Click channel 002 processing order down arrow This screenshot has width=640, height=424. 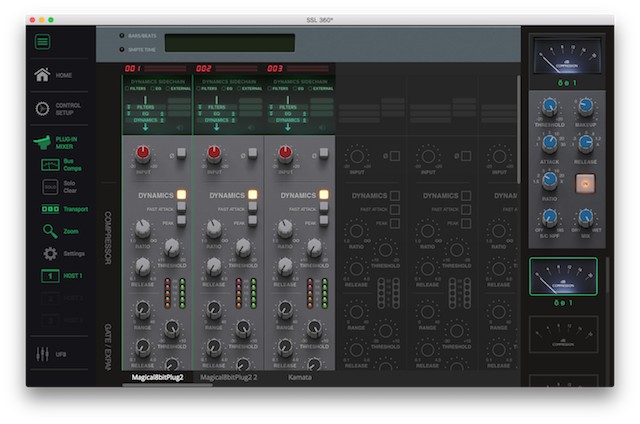pos(217,127)
